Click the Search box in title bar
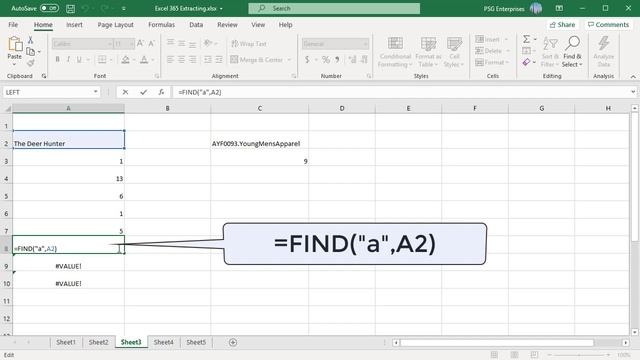The height and width of the screenshot is (360, 640). point(334,8)
